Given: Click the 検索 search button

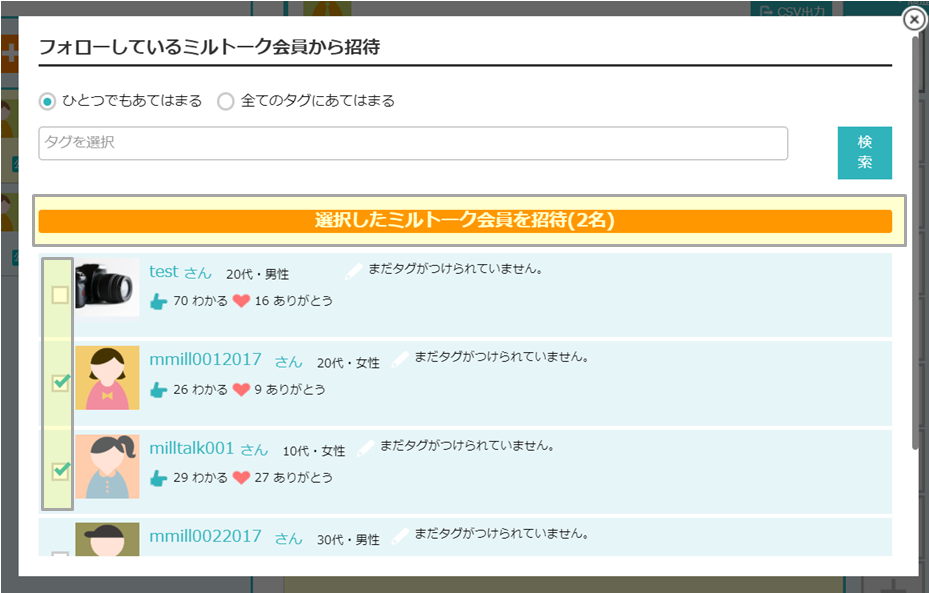Looking at the screenshot, I should tap(864, 152).
